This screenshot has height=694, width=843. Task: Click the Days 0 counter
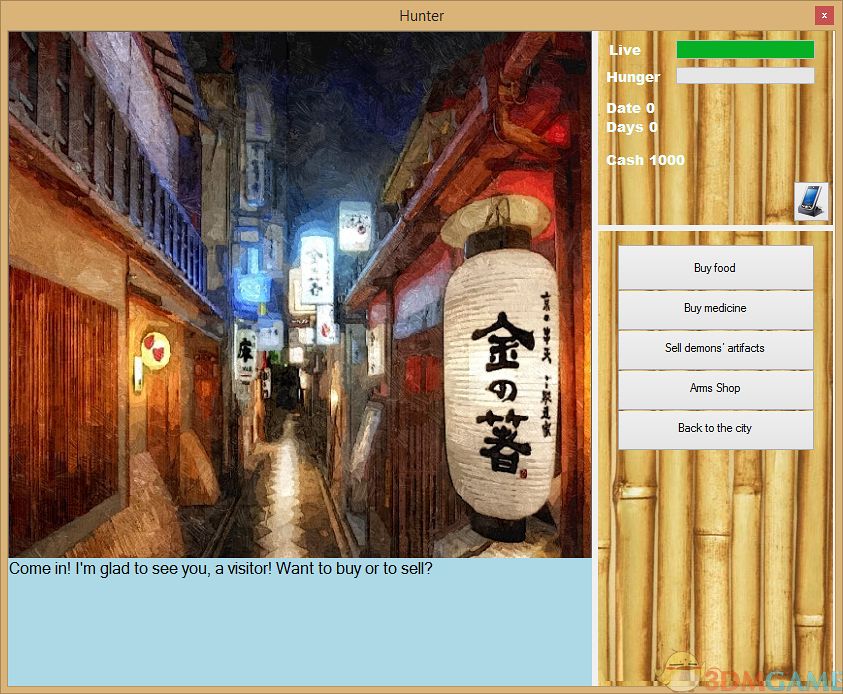coord(632,127)
